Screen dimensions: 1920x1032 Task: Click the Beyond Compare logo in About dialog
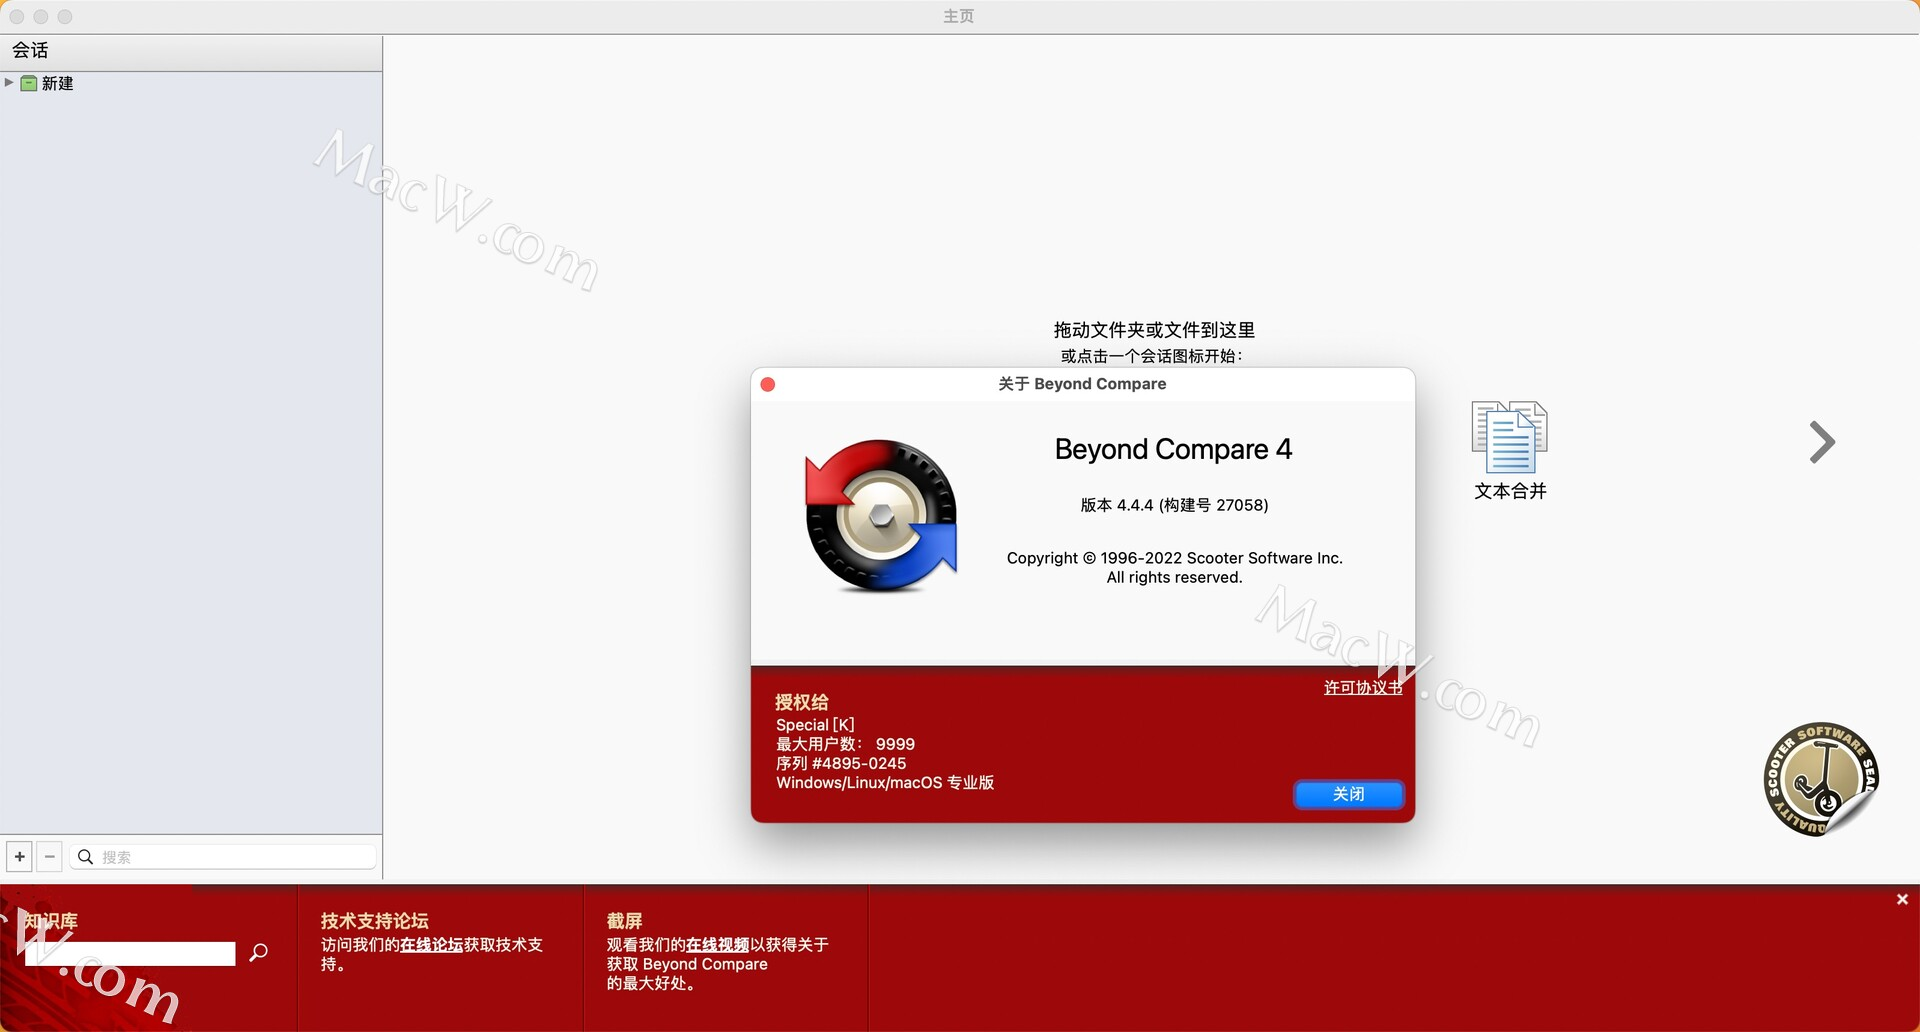pos(881,516)
